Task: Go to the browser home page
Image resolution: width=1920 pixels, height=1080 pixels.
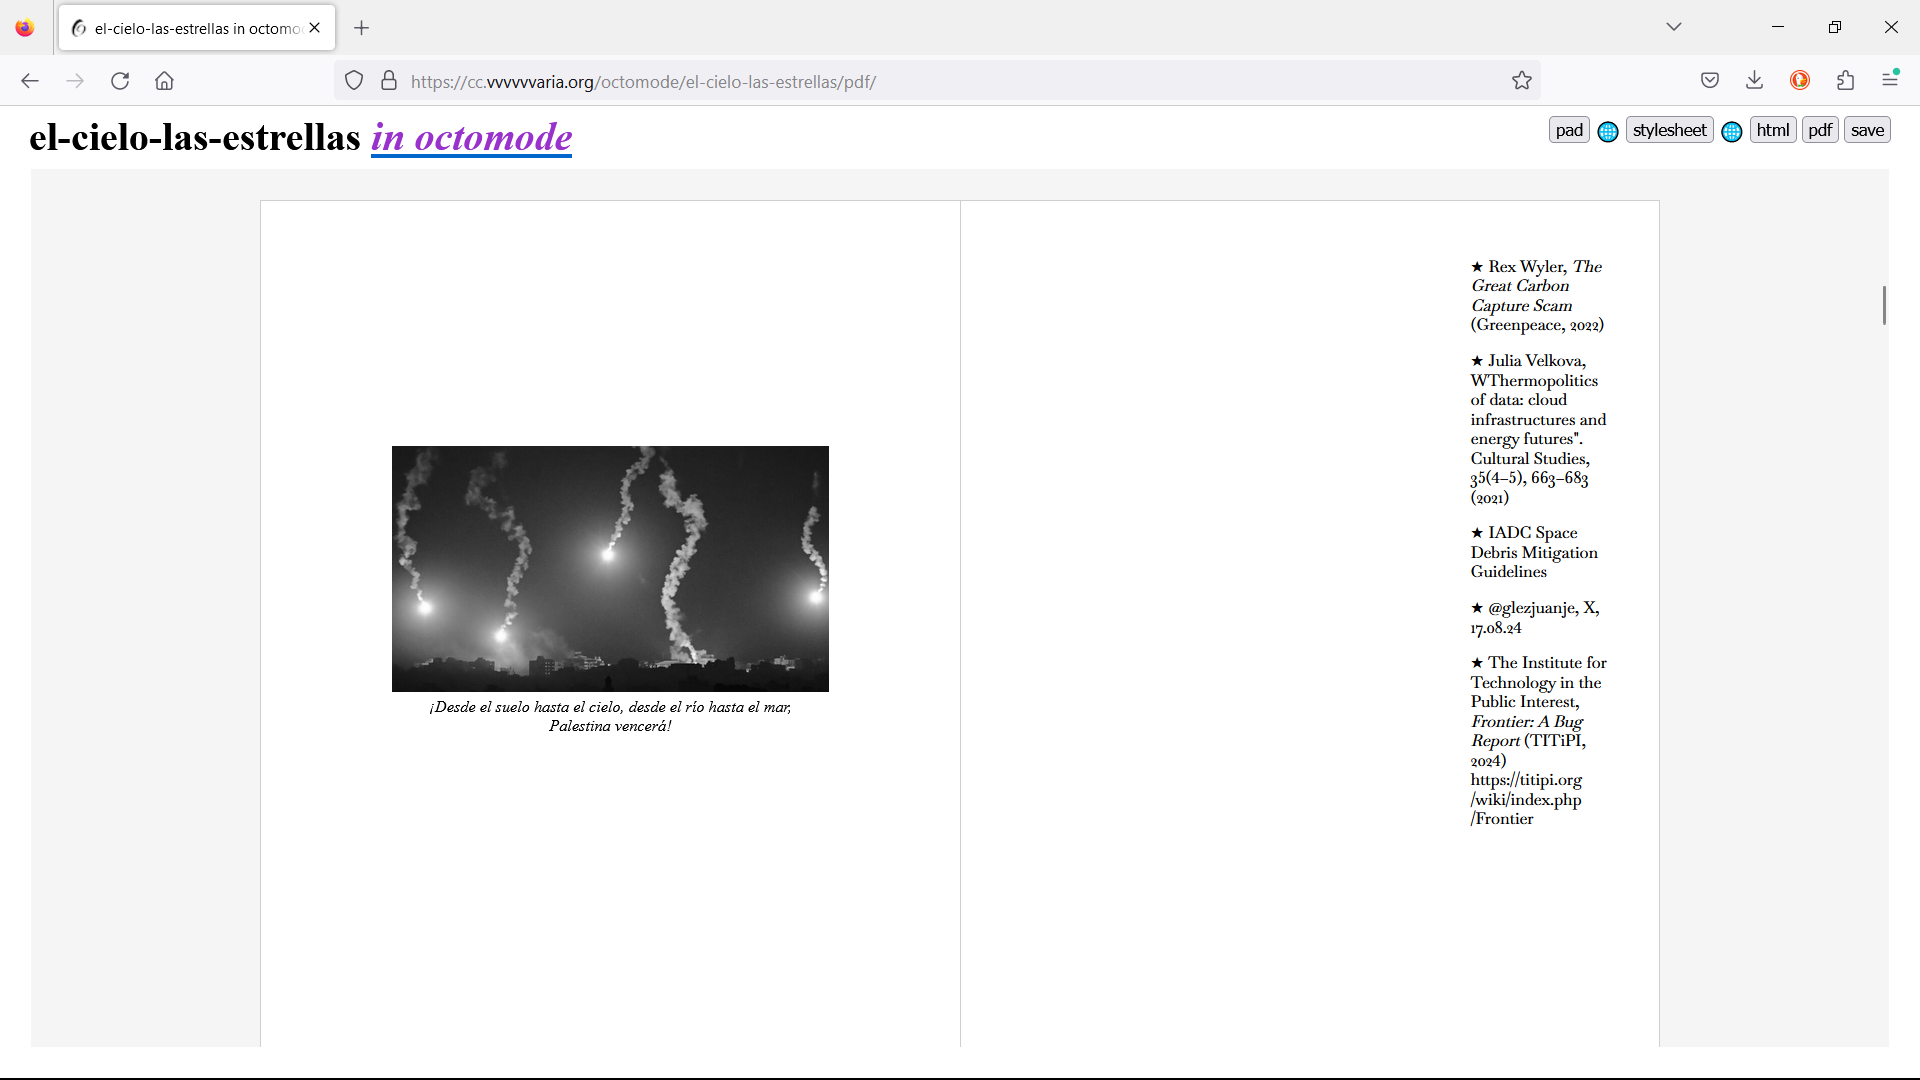Action: pyautogui.click(x=164, y=81)
